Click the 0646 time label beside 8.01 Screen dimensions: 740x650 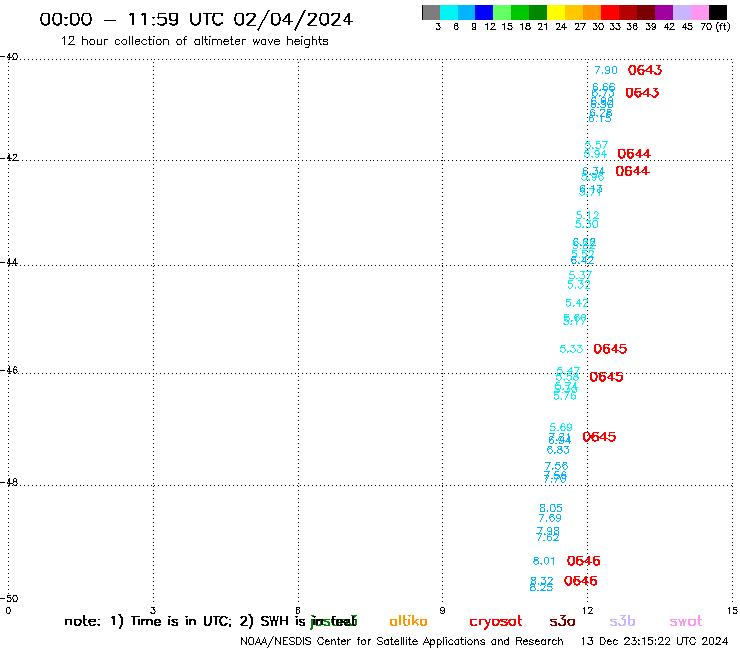(583, 561)
